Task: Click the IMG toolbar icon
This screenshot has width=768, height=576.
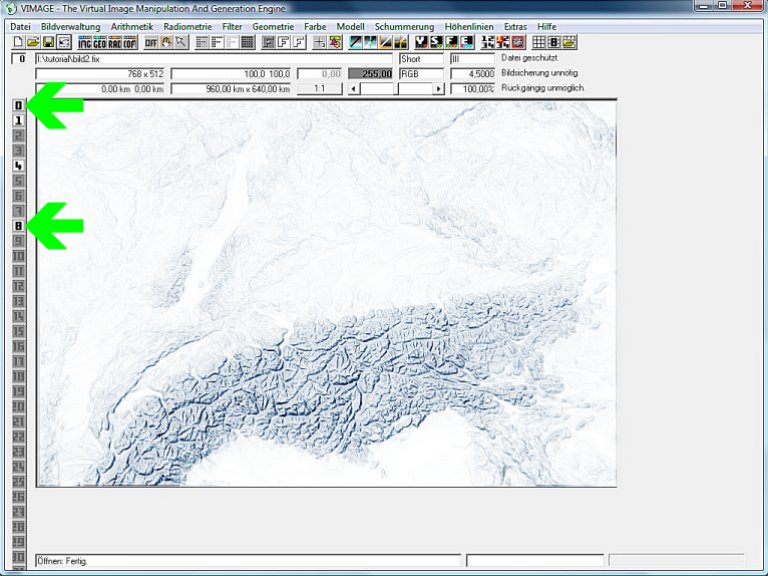Action: pyautogui.click(x=86, y=42)
